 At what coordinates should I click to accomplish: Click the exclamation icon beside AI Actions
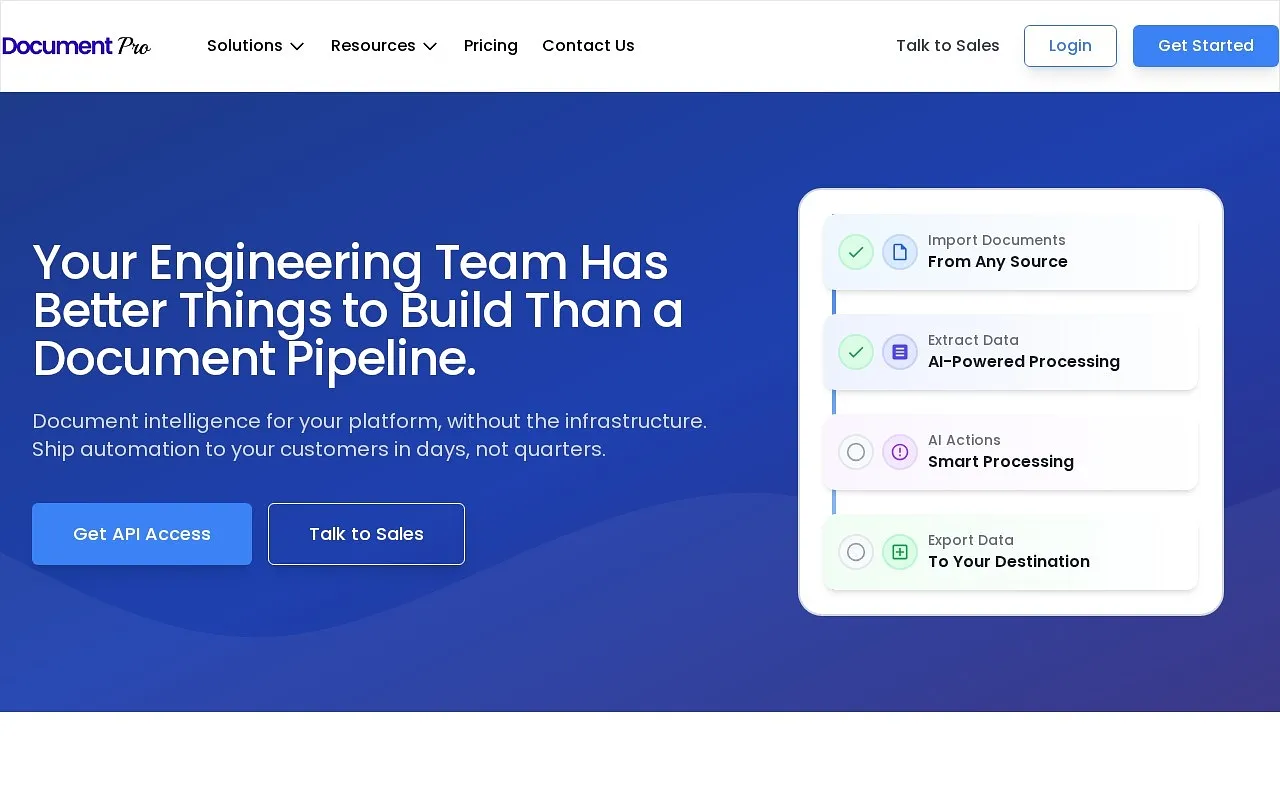pos(900,452)
